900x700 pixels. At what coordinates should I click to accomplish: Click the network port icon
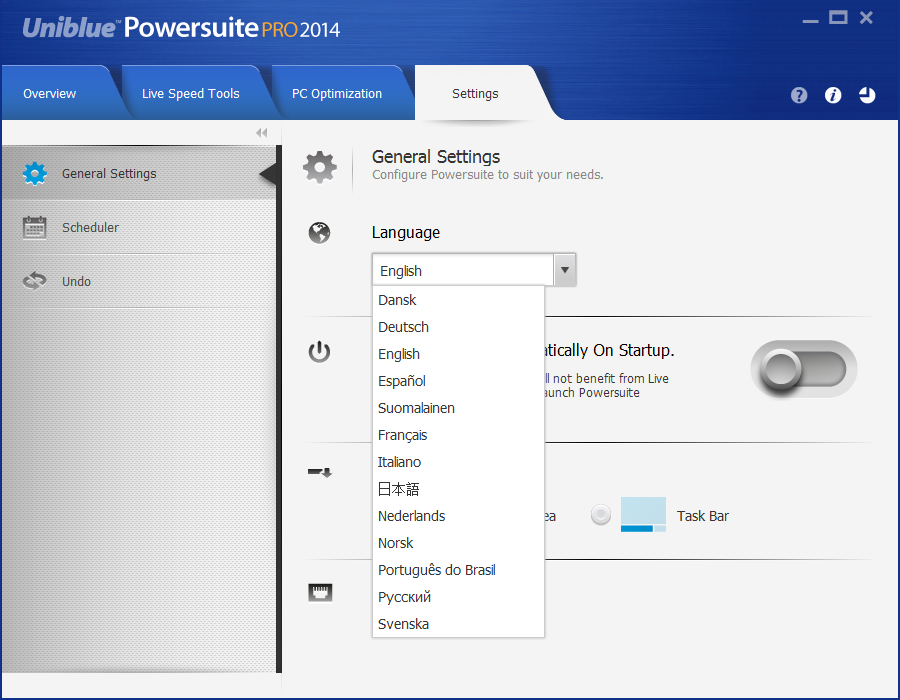click(320, 592)
